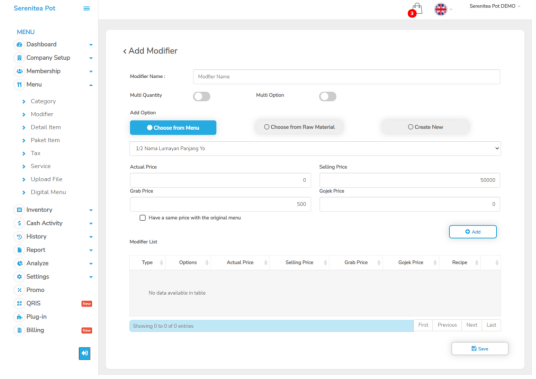The width and height of the screenshot is (536, 379).
Task: Check Have a same price with original menu
Action: click(143, 218)
